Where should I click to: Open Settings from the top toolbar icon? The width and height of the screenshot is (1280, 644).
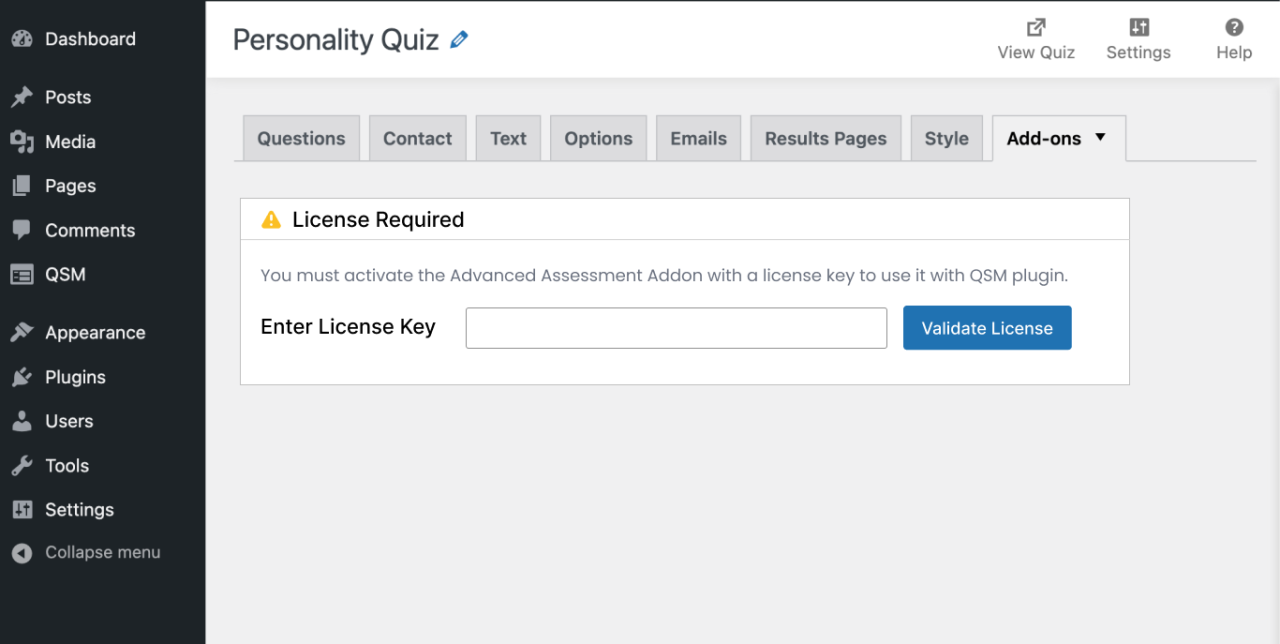pyautogui.click(x=1138, y=27)
